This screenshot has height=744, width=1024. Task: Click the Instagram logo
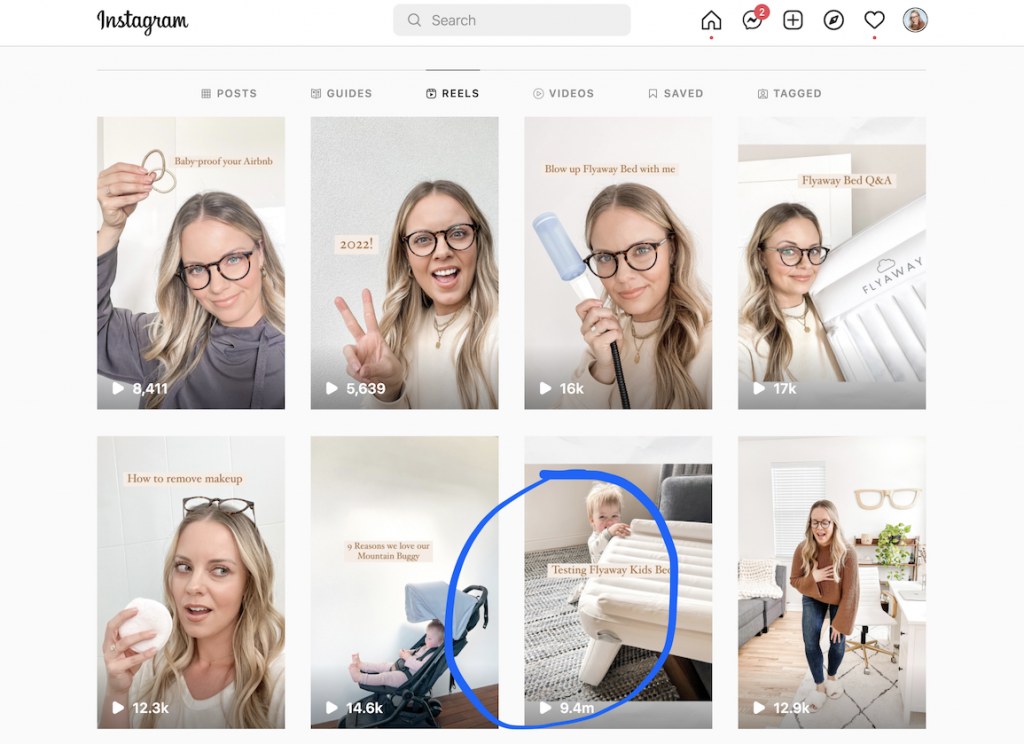pos(142,22)
